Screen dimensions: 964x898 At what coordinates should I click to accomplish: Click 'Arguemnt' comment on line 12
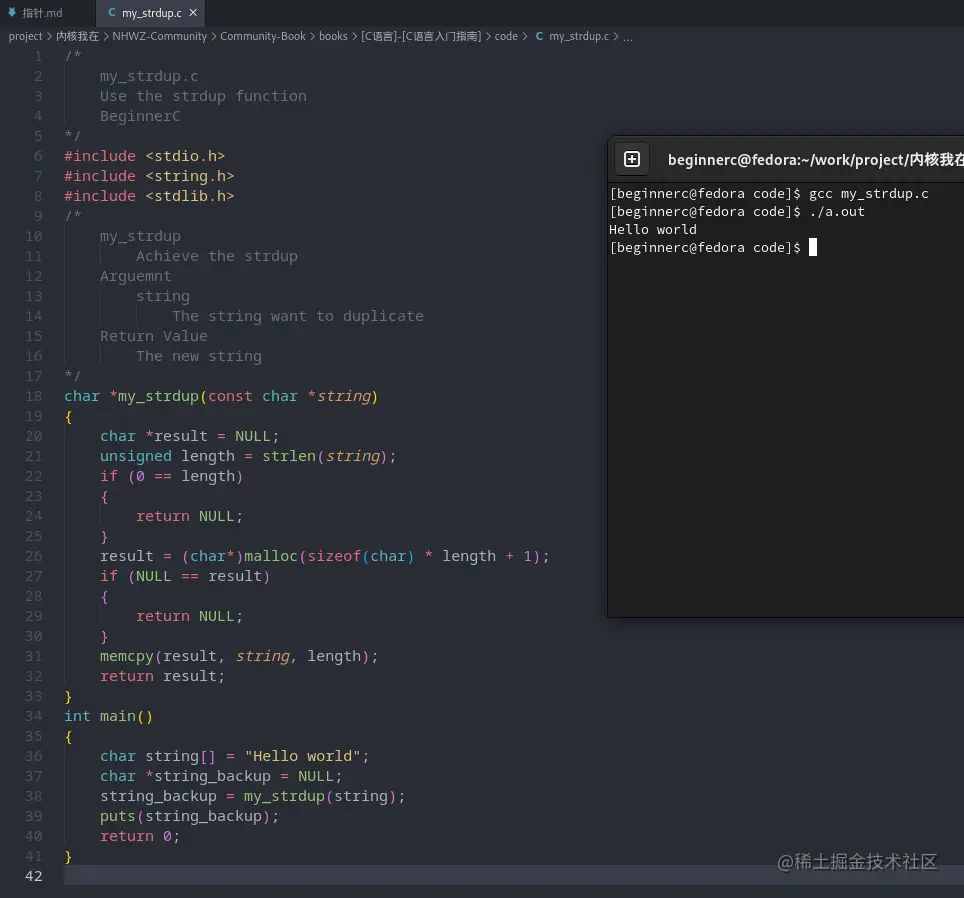point(135,276)
